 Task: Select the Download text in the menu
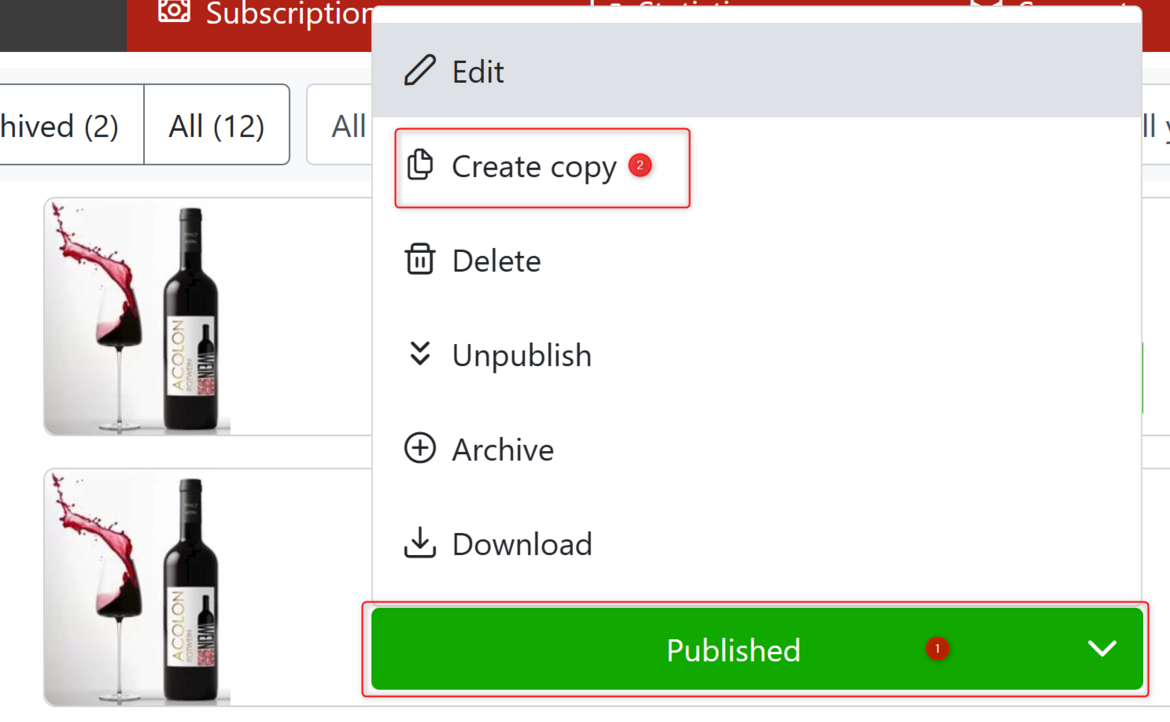click(521, 544)
